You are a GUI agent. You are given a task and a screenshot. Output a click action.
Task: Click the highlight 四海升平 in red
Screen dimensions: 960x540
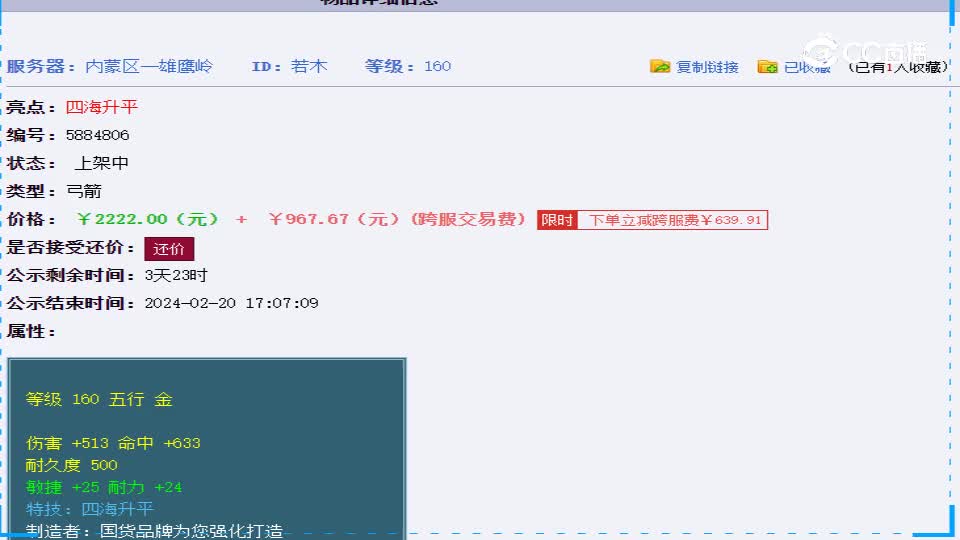(x=102, y=107)
